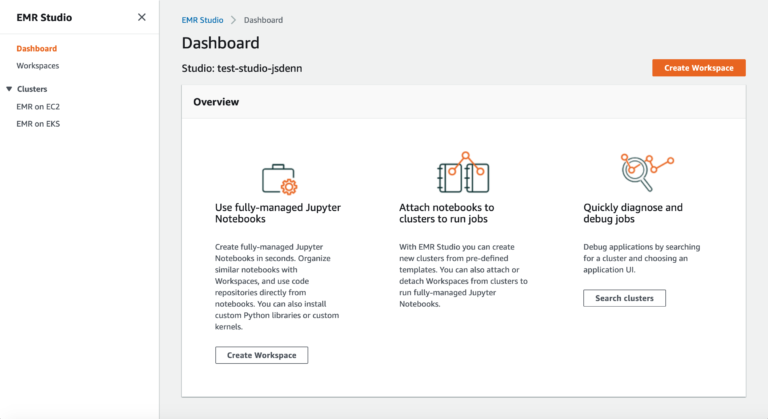Follow the EMR Studio breadcrumb link
This screenshot has height=419, width=768.
202,20
